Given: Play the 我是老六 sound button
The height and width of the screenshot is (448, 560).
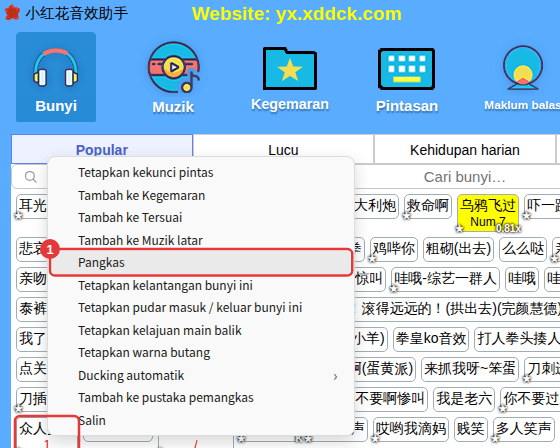Looking at the screenshot, I should click(464, 398).
